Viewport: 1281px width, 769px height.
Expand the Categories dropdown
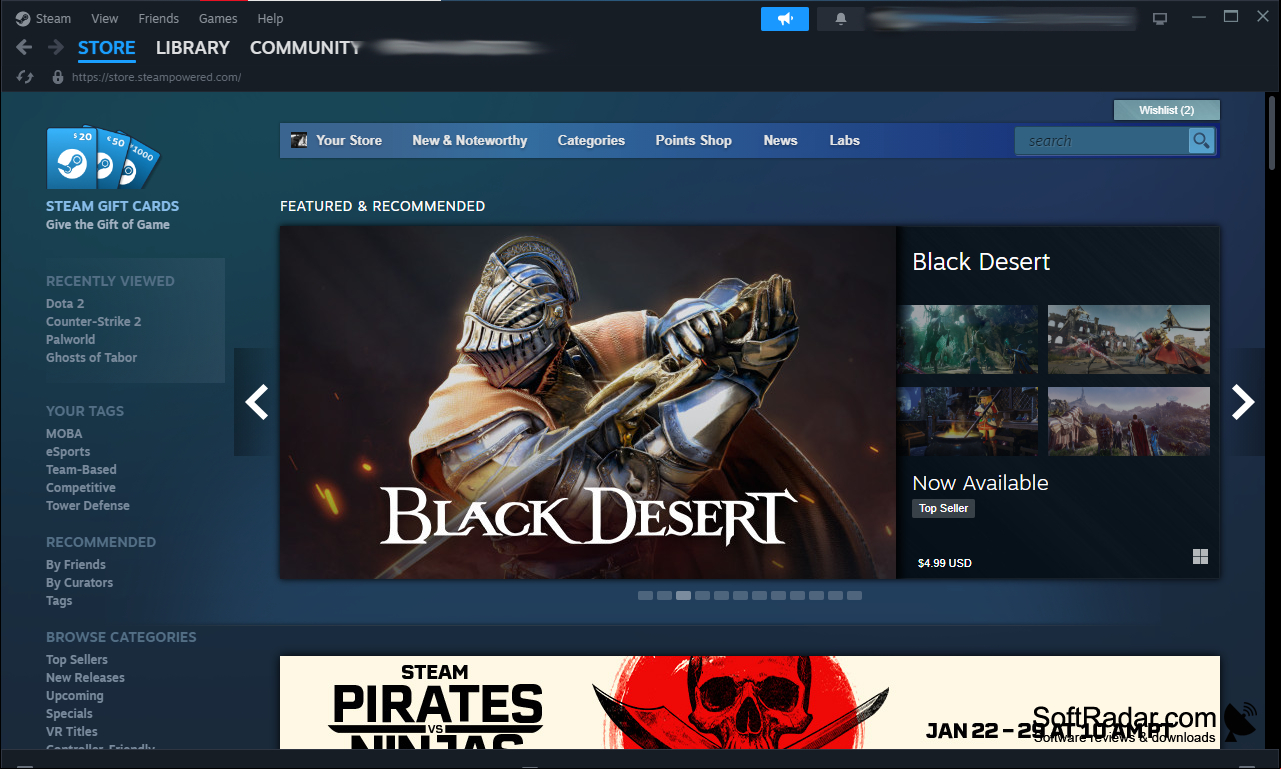click(591, 141)
